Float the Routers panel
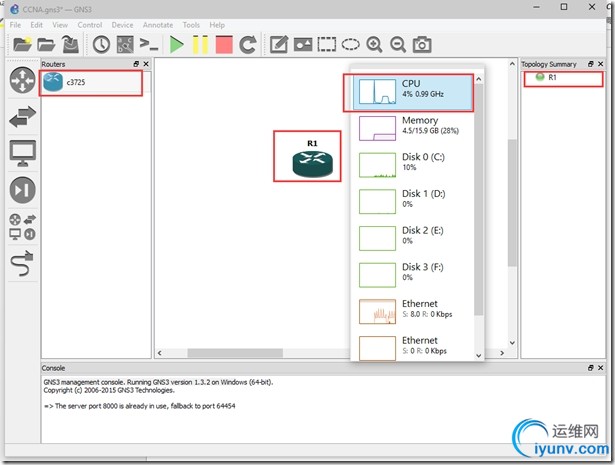615x465 pixels. pos(136,64)
